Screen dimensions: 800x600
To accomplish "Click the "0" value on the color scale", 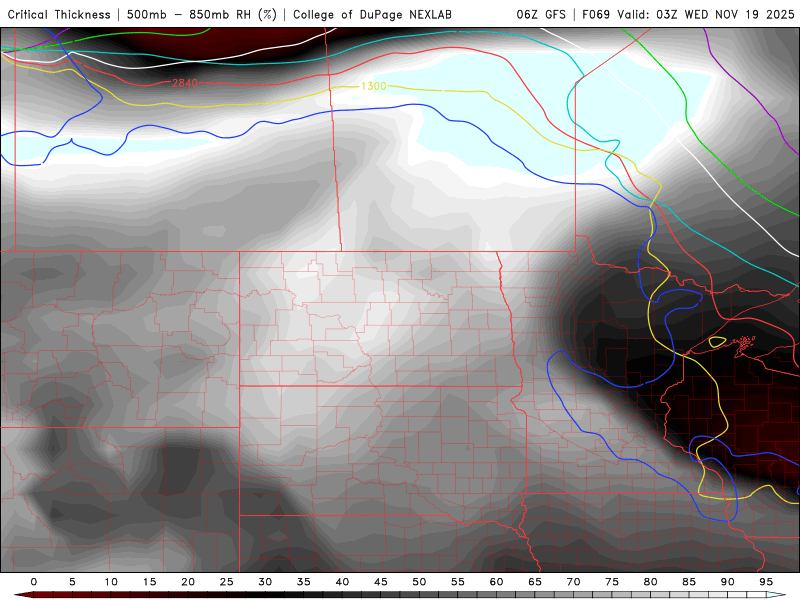I will pos(34,582).
